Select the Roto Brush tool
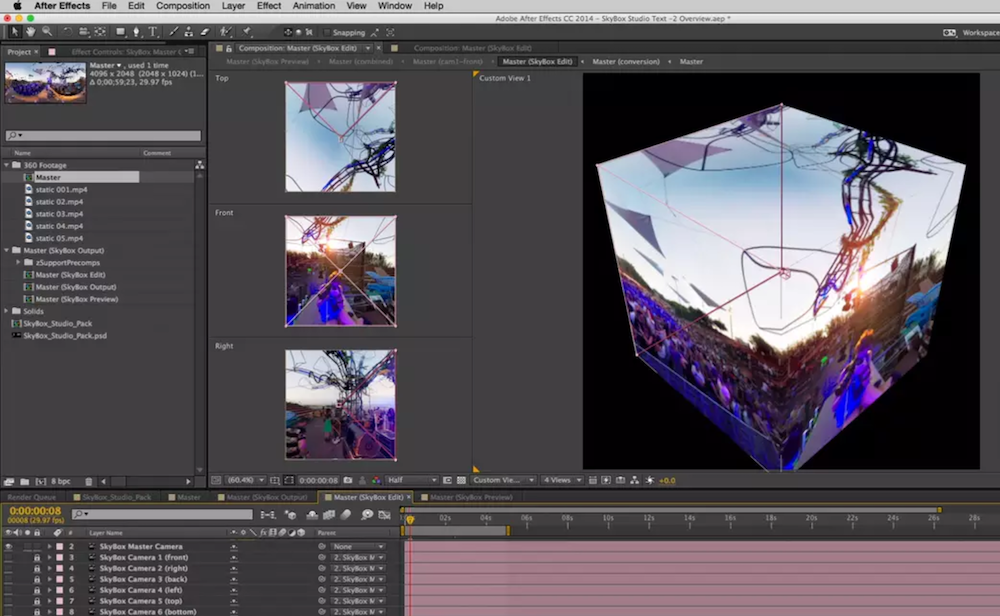 click(x=225, y=31)
